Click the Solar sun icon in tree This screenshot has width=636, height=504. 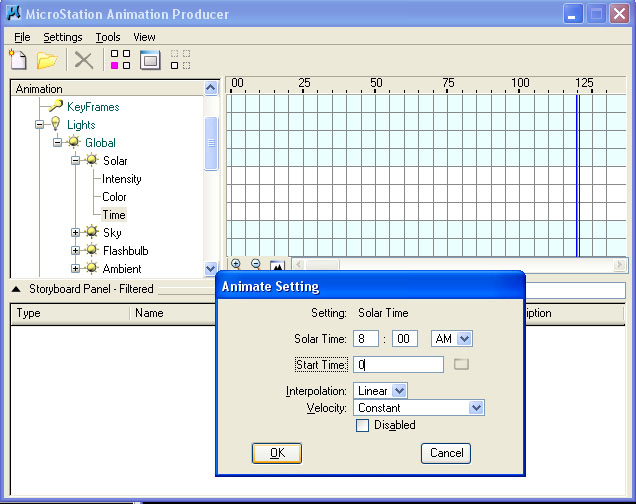click(x=92, y=160)
